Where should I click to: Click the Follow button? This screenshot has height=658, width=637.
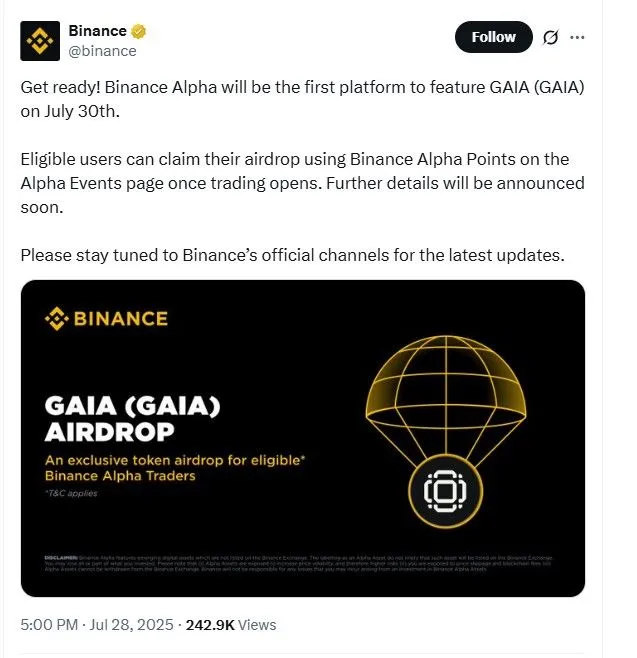[493, 37]
